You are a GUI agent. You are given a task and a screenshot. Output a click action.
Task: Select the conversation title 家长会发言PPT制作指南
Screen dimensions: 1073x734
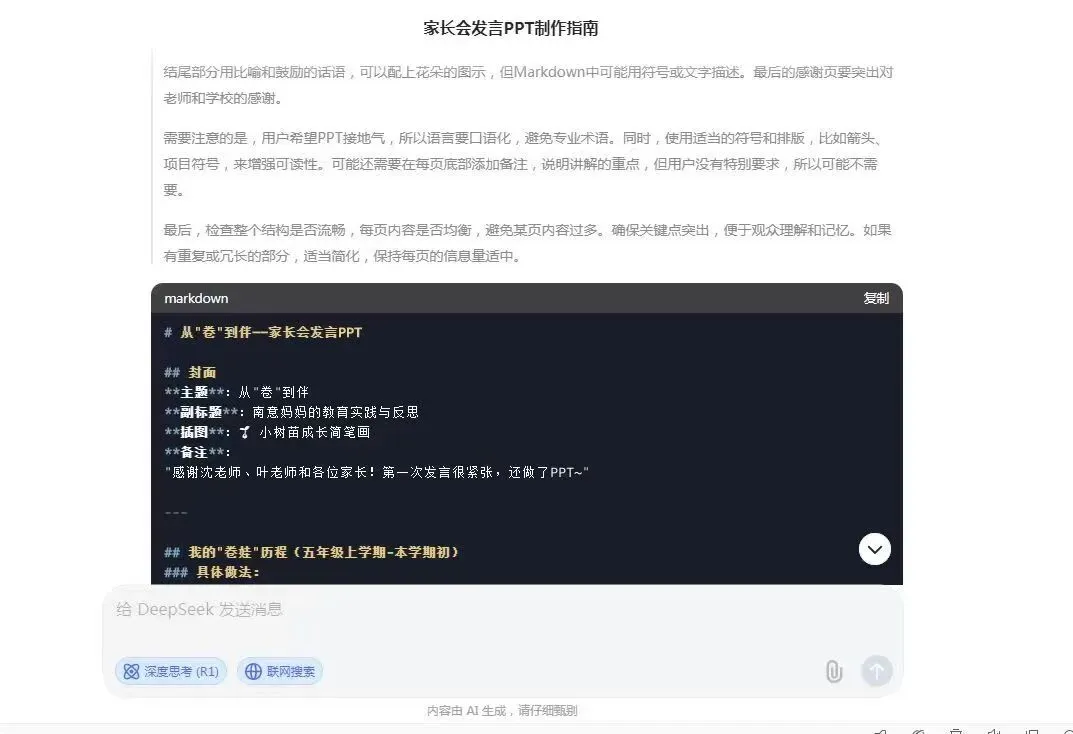pyautogui.click(x=510, y=28)
